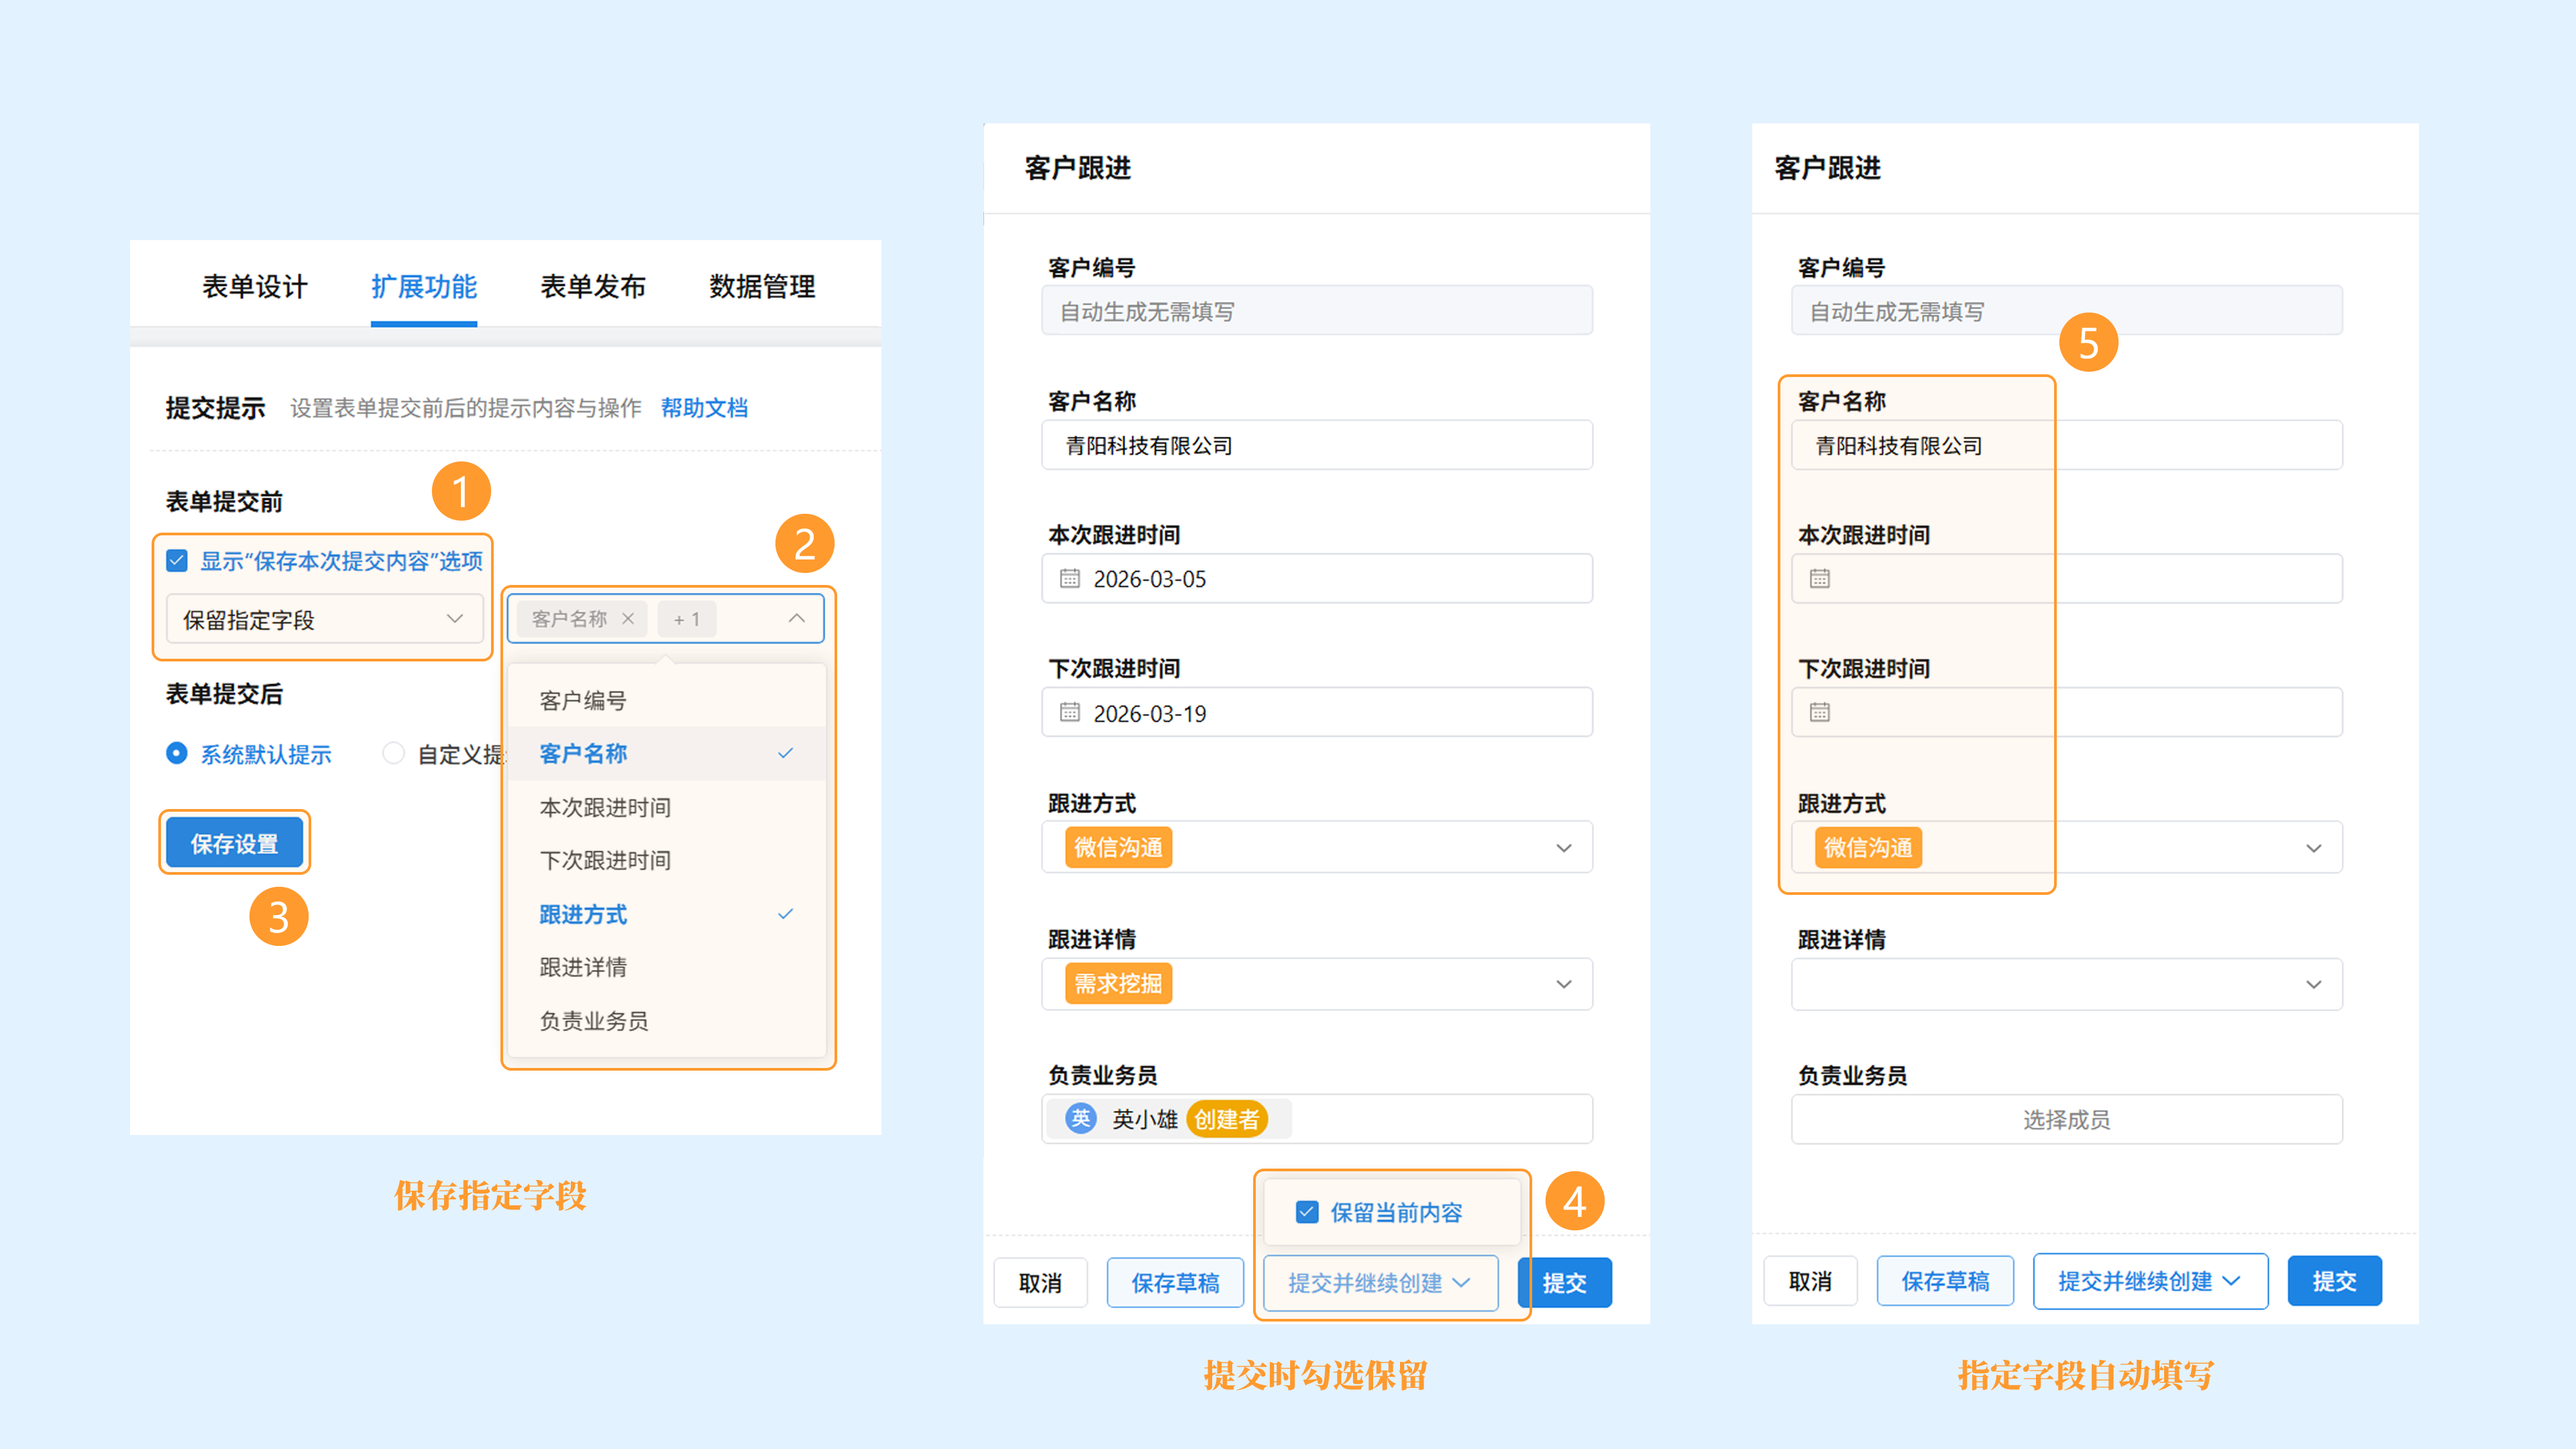Click calendar icon in empty 本次跟进时间 field
This screenshot has height=1449, width=2576.
[x=1819, y=578]
